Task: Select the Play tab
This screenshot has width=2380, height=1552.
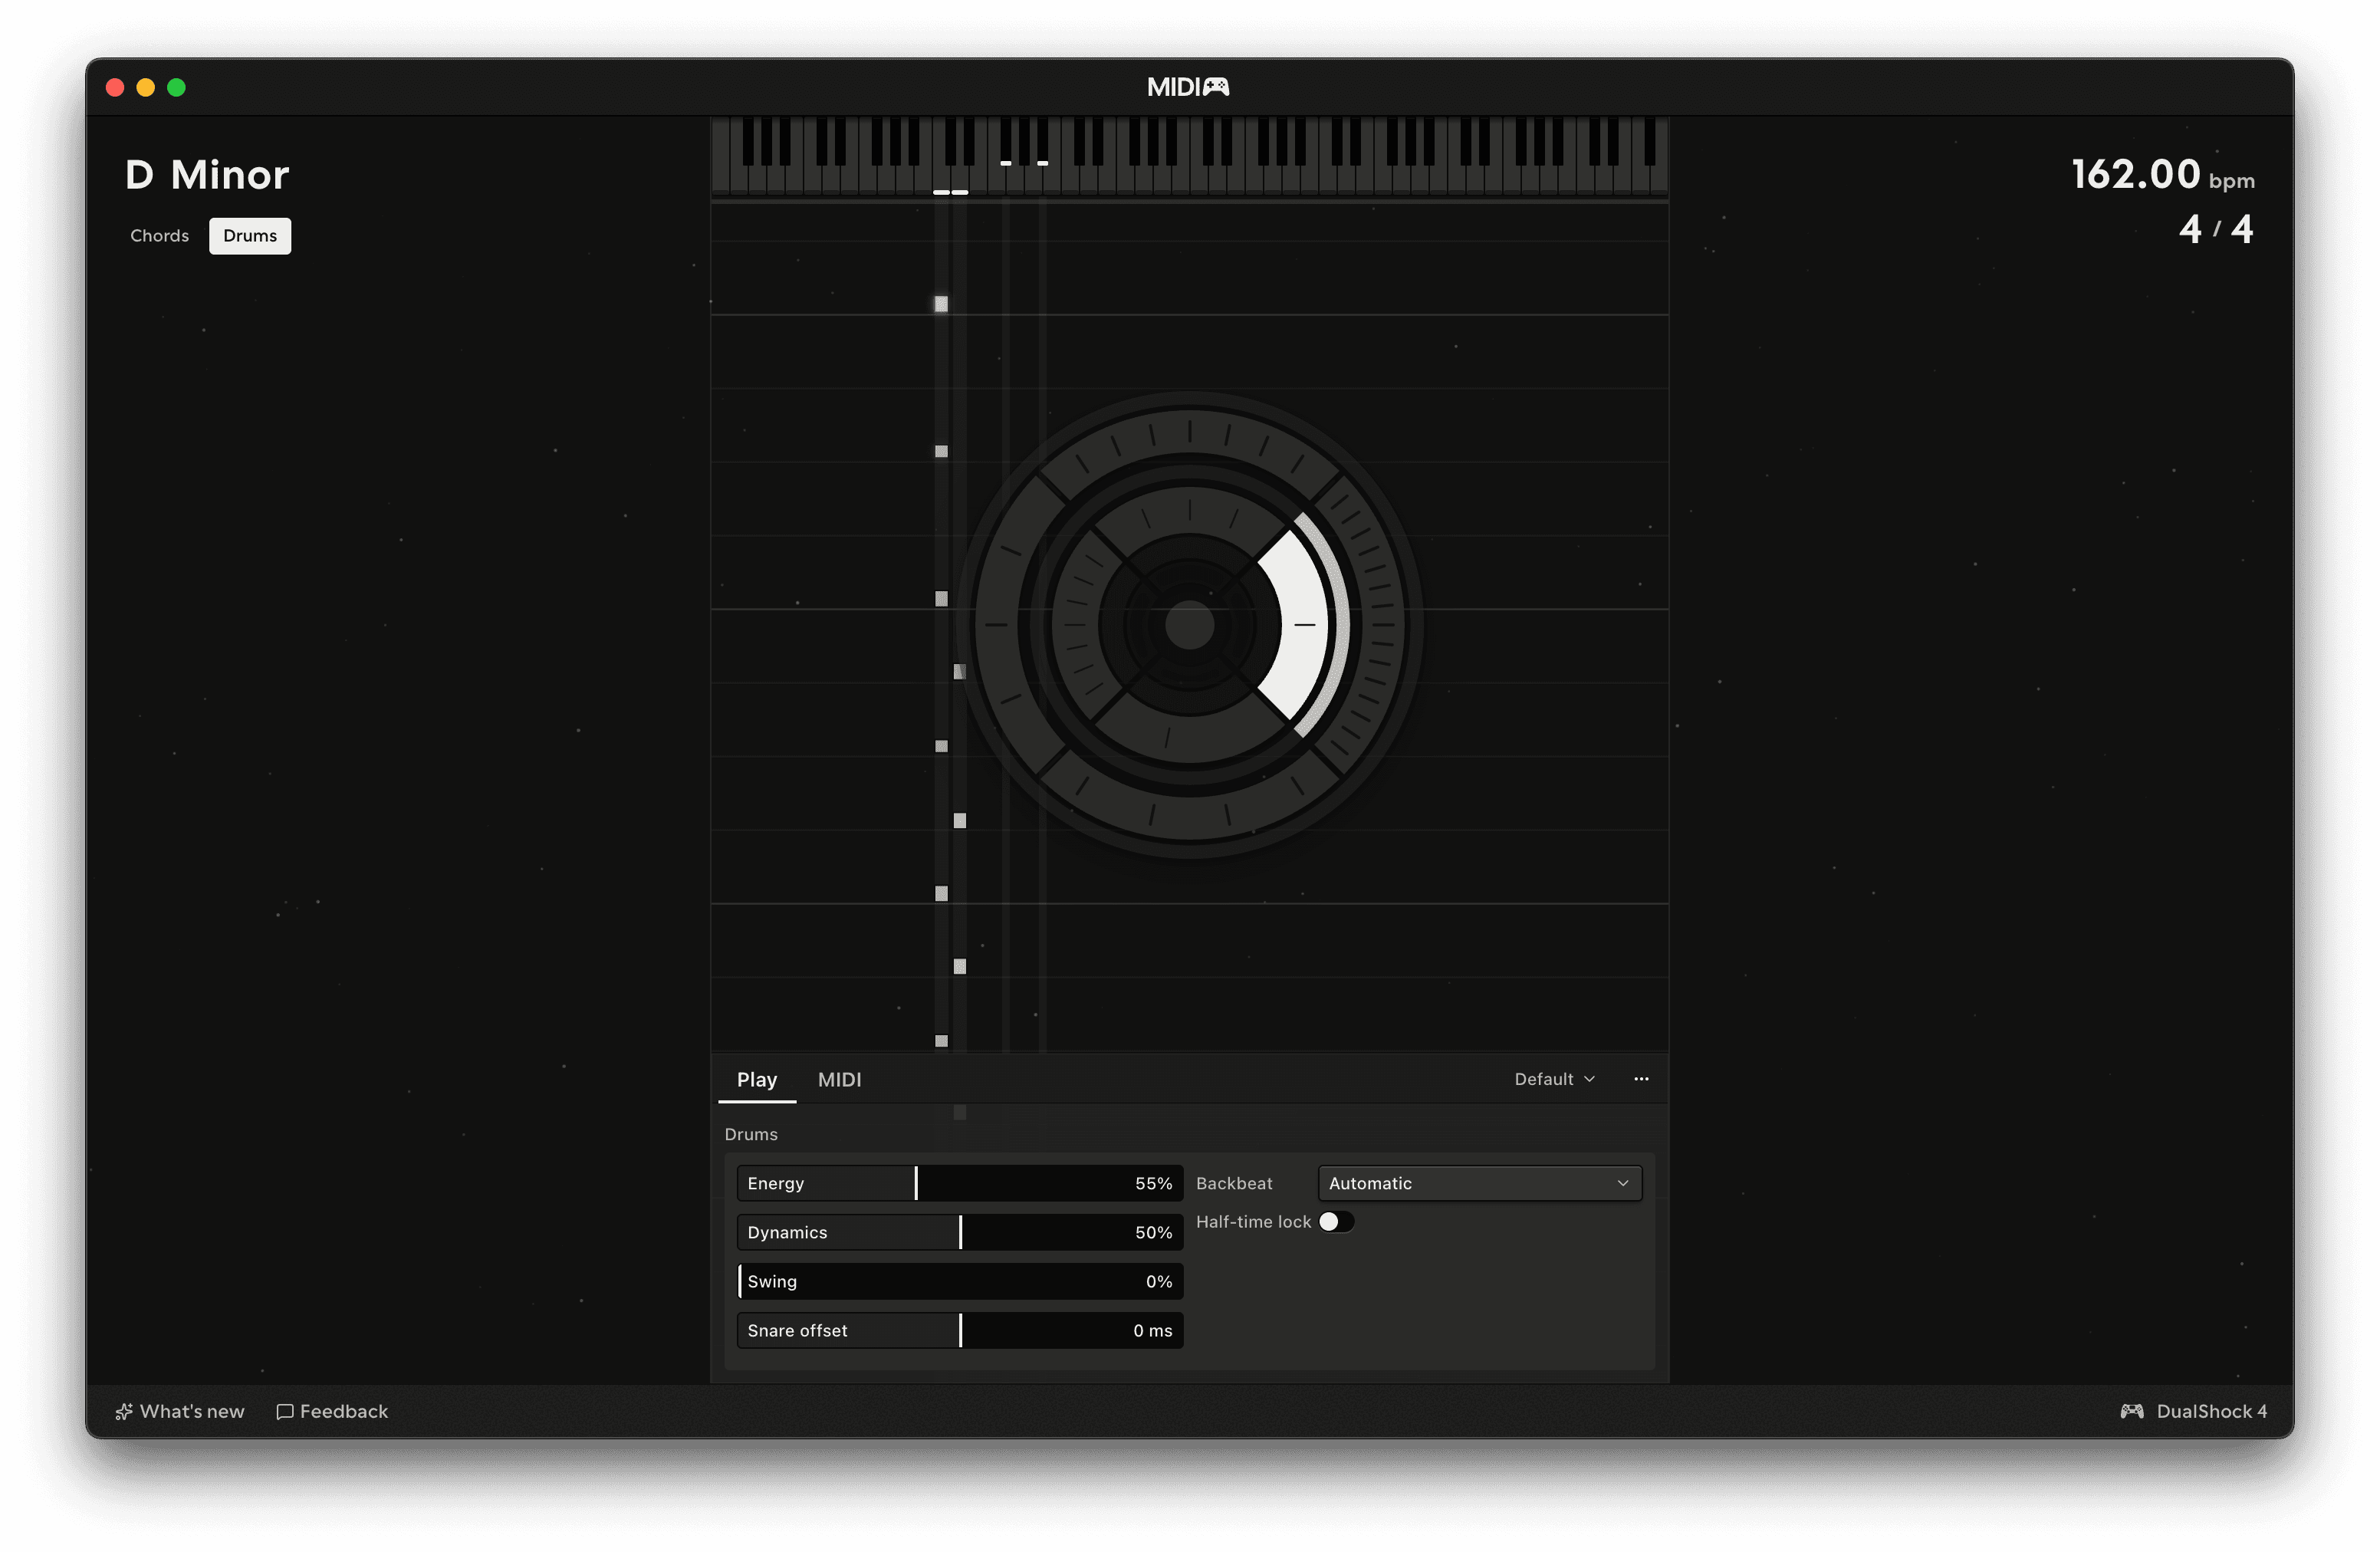Action: tap(757, 1079)
